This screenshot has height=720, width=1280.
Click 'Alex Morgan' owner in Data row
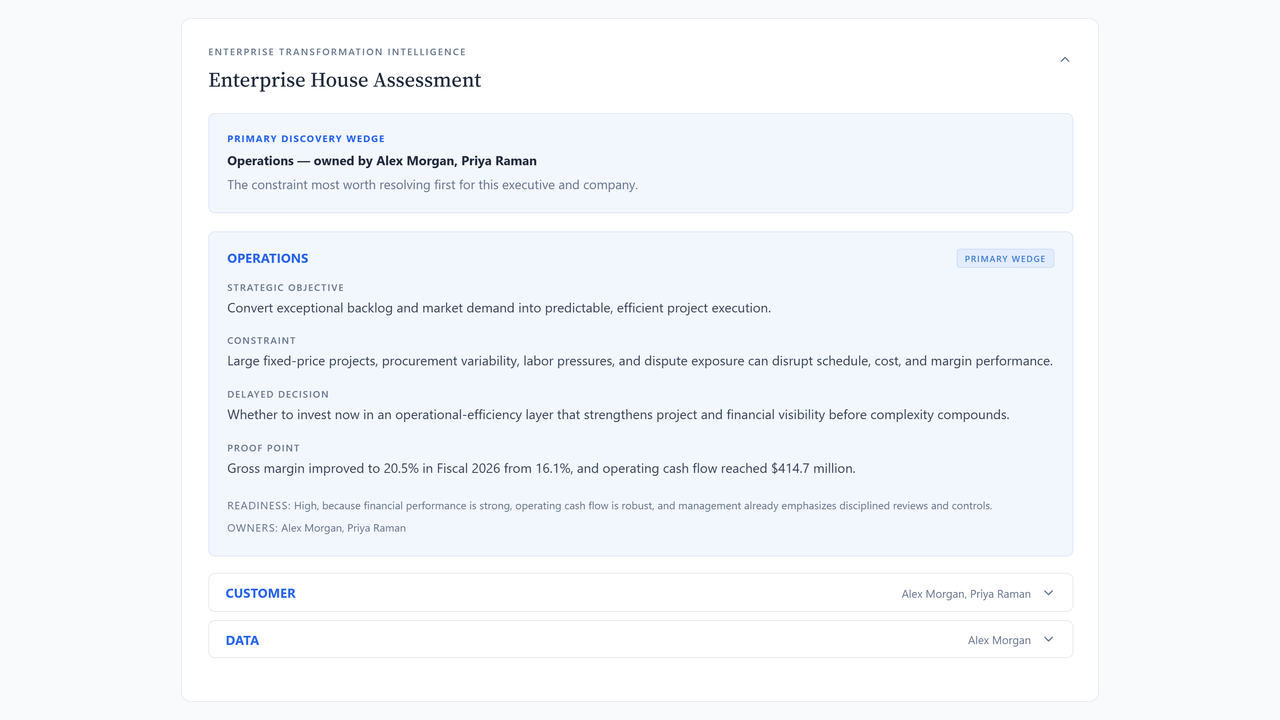[999, 640]
